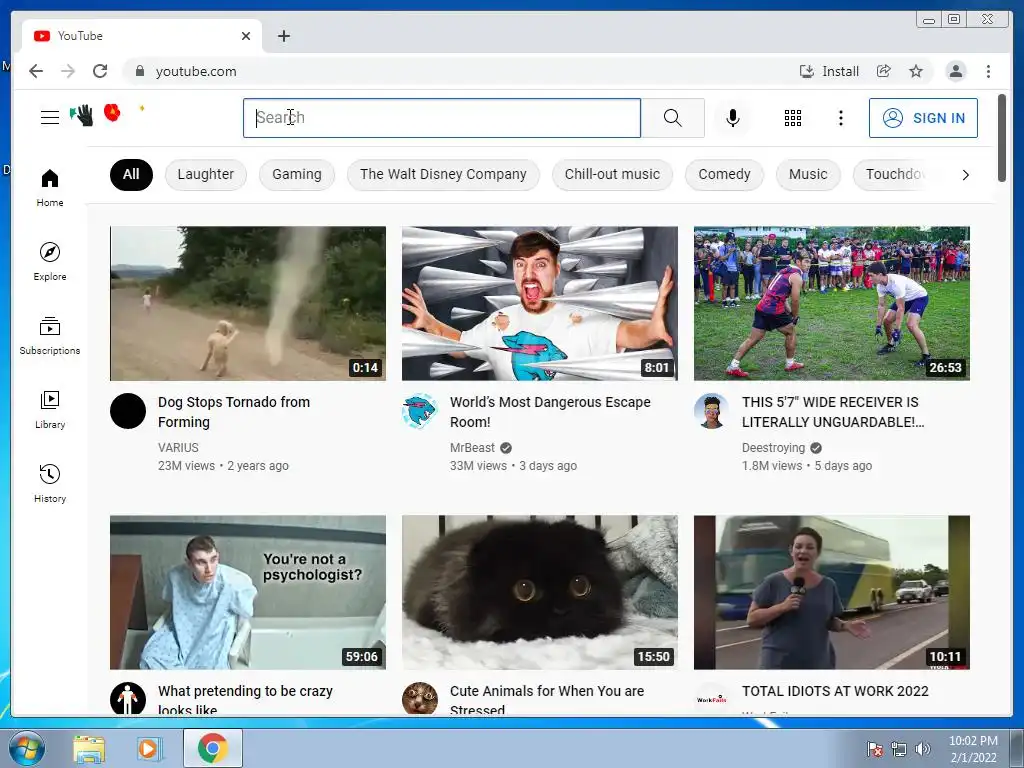1024x768 pixels.
Task: Open the volume tray icon
Action: (x=922, y=749)
